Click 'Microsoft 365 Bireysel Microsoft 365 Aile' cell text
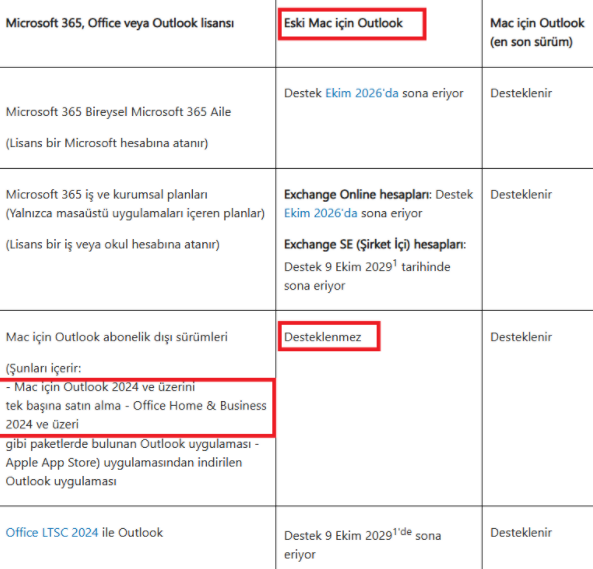This screenshot has width=593, height=569. pos(118,112)
